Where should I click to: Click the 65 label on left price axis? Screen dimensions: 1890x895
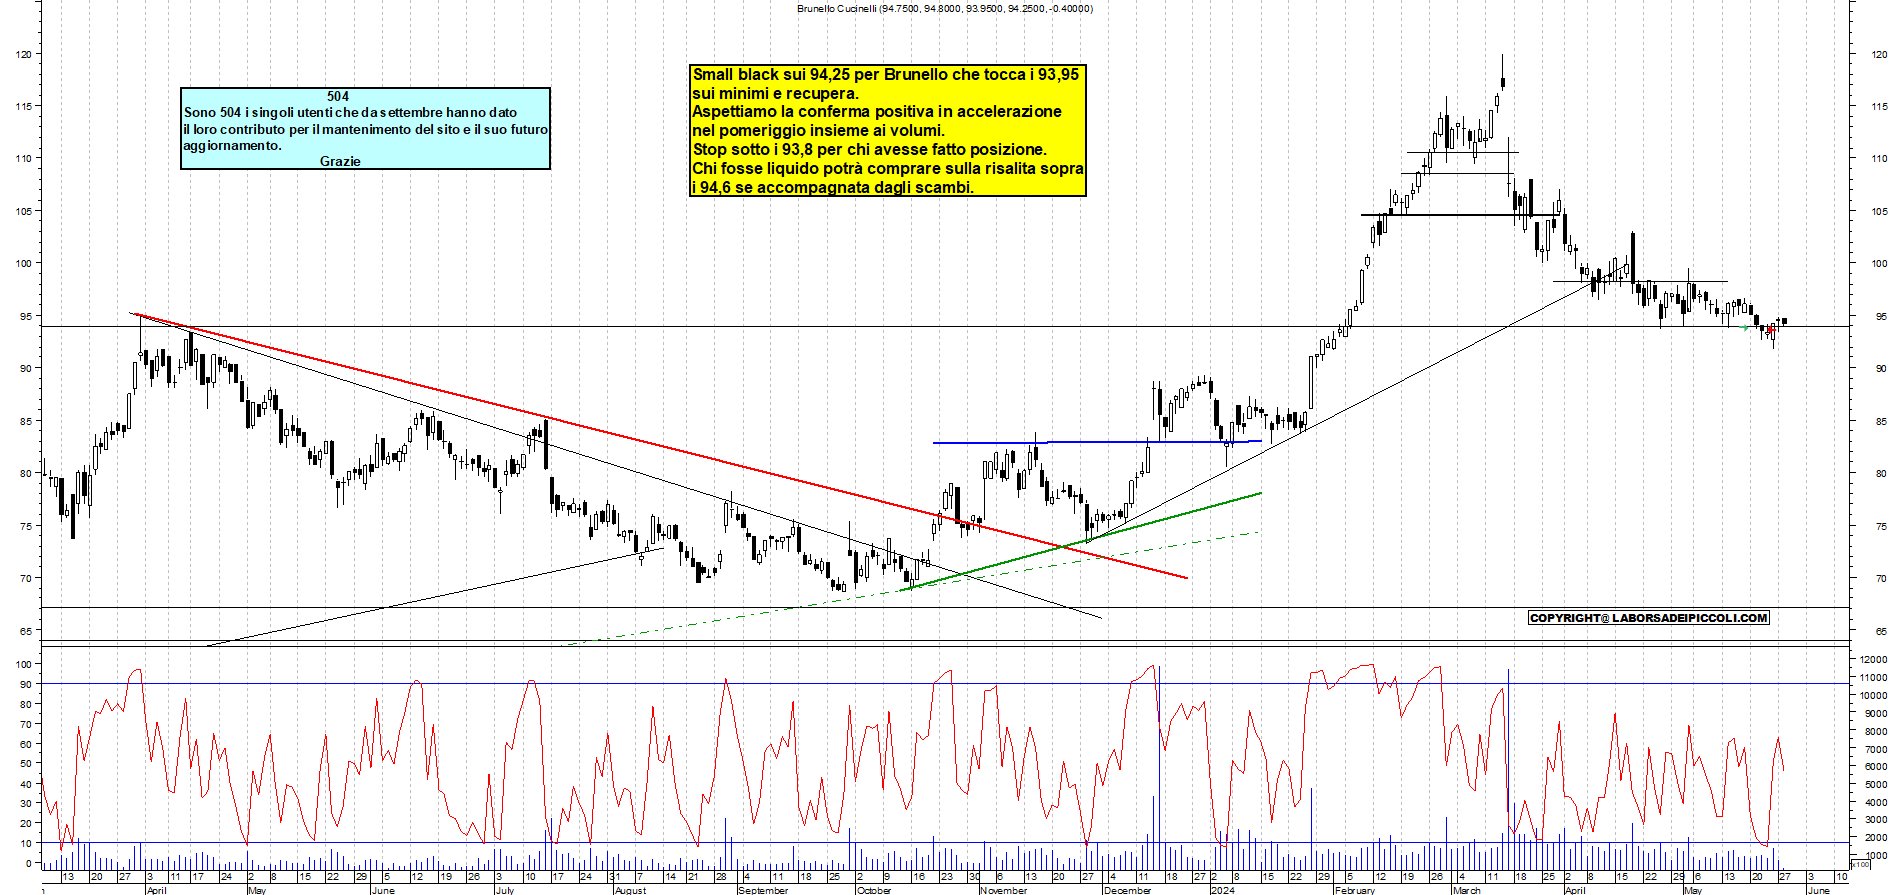click(27, 631)
